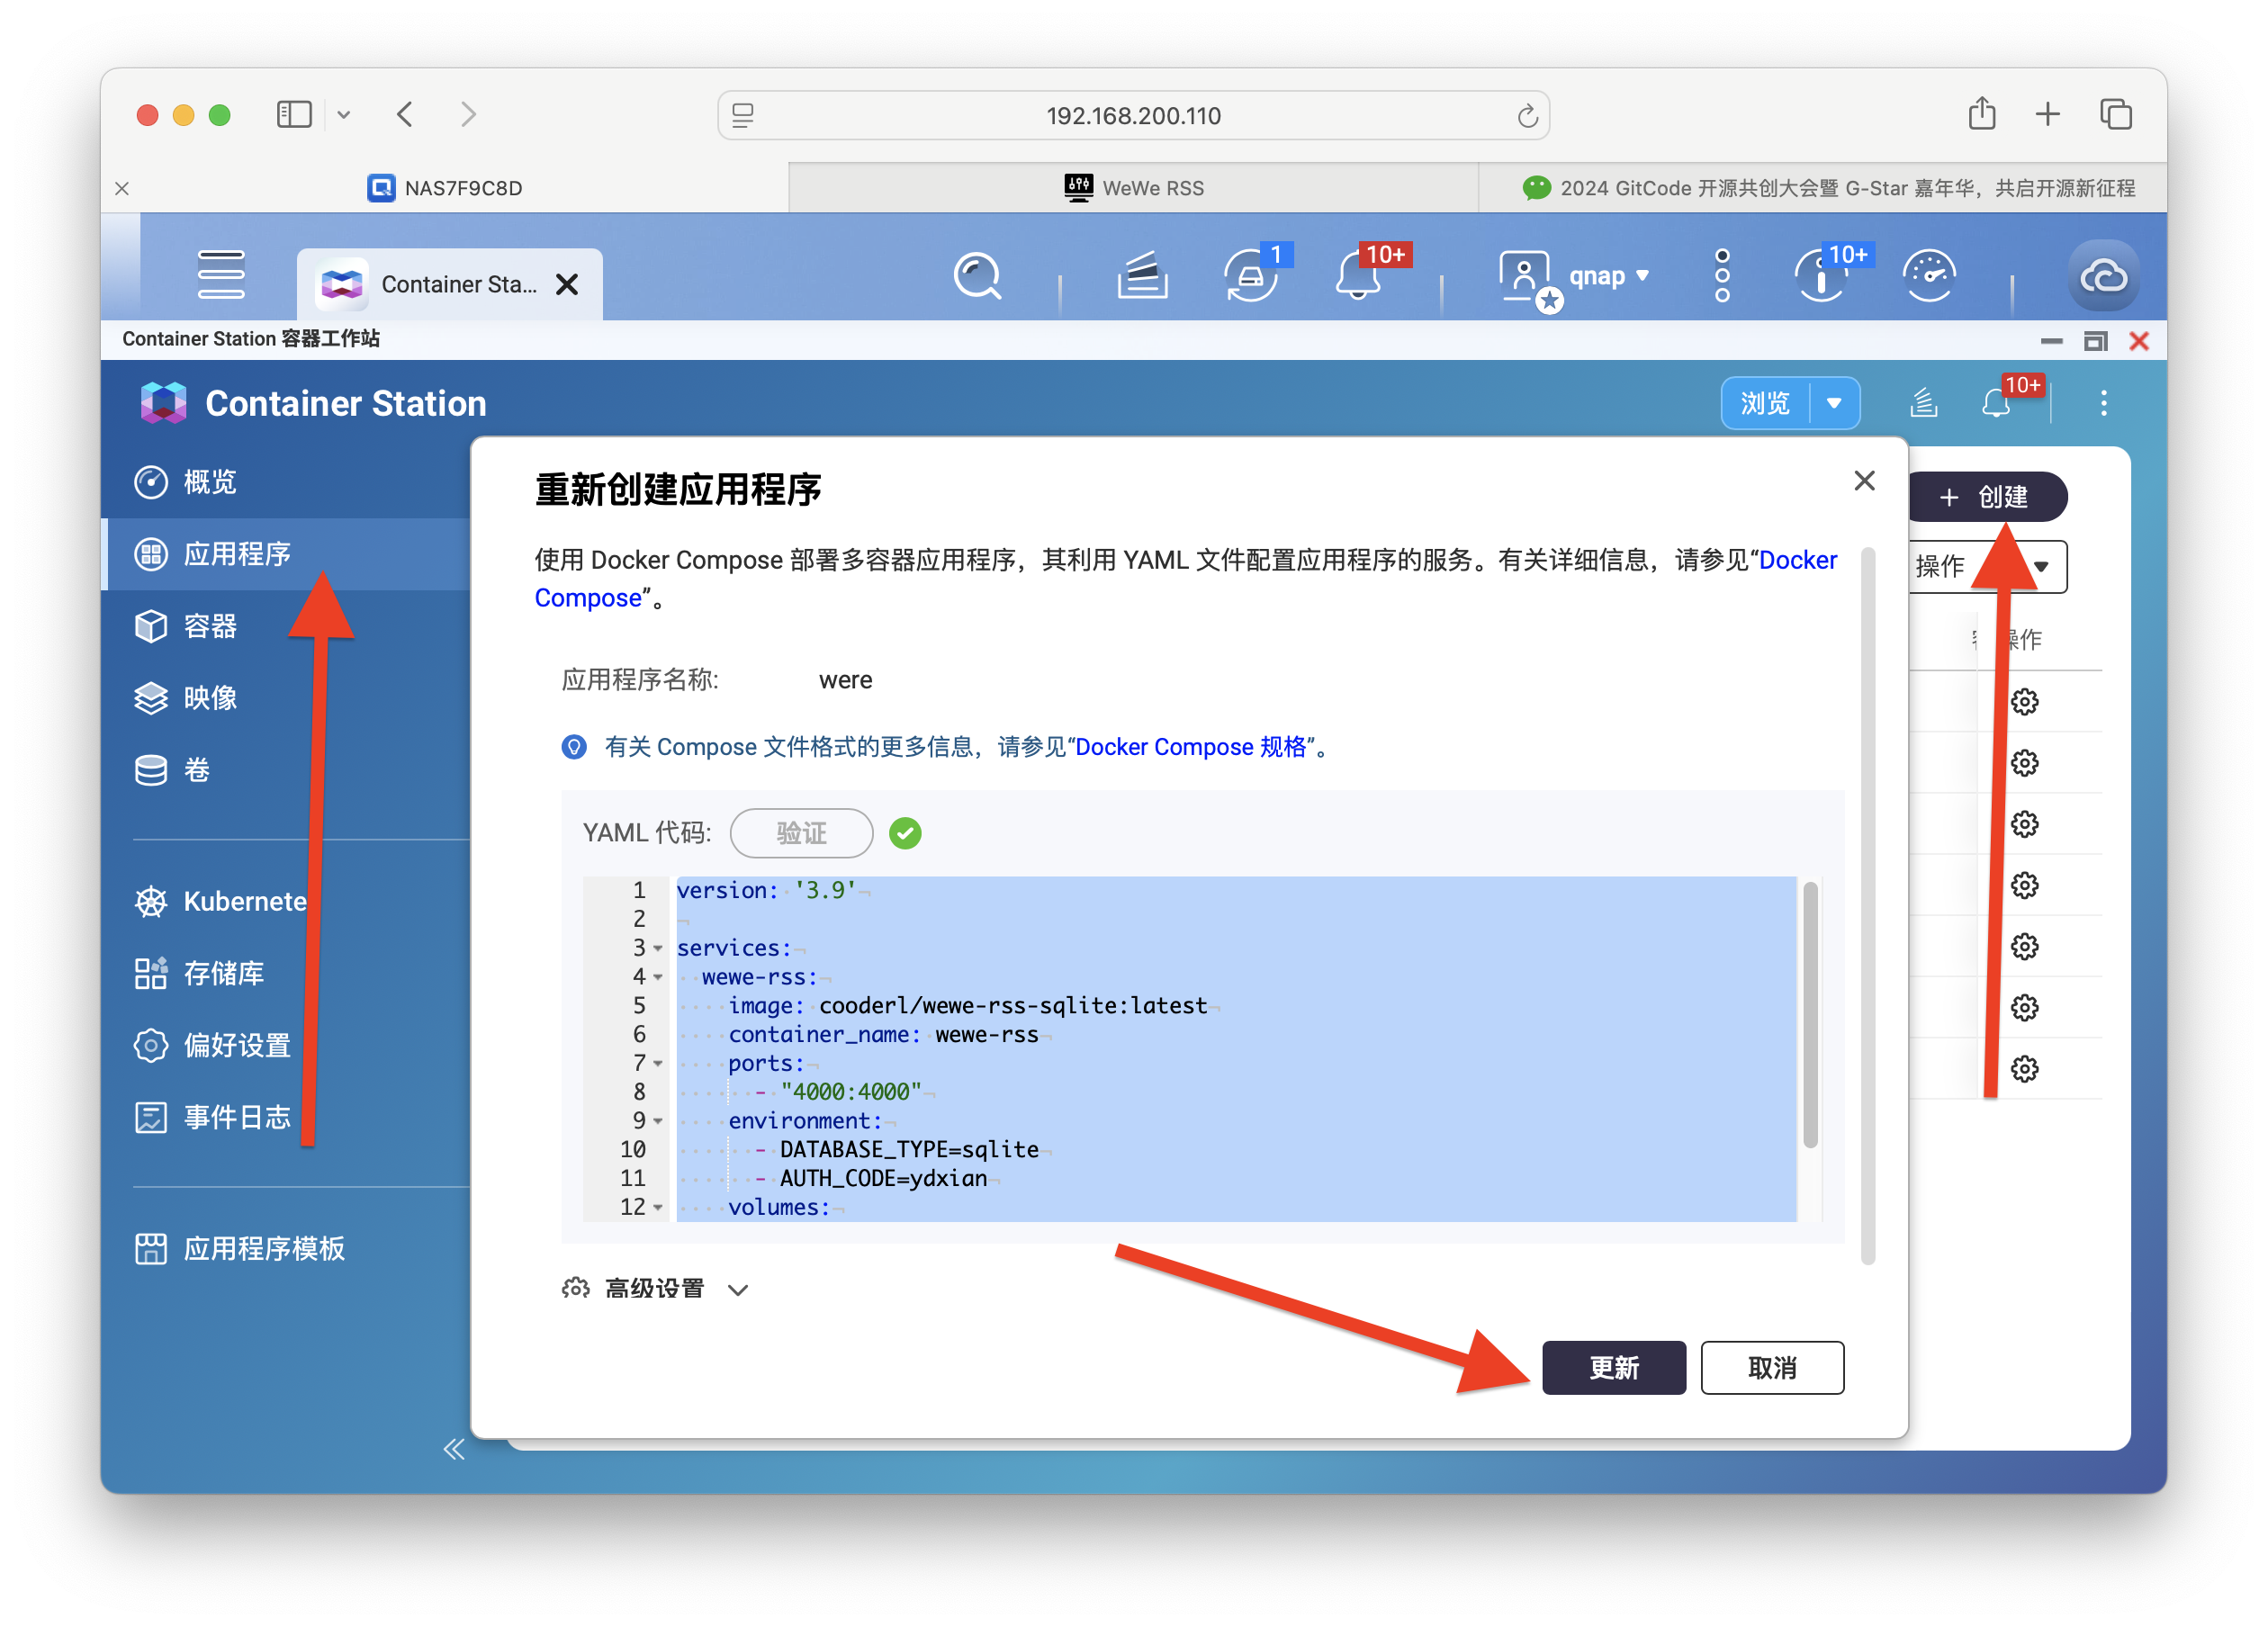
Task: Toggle the Safari sidebar icon
Action: click(x=294, y=115)
